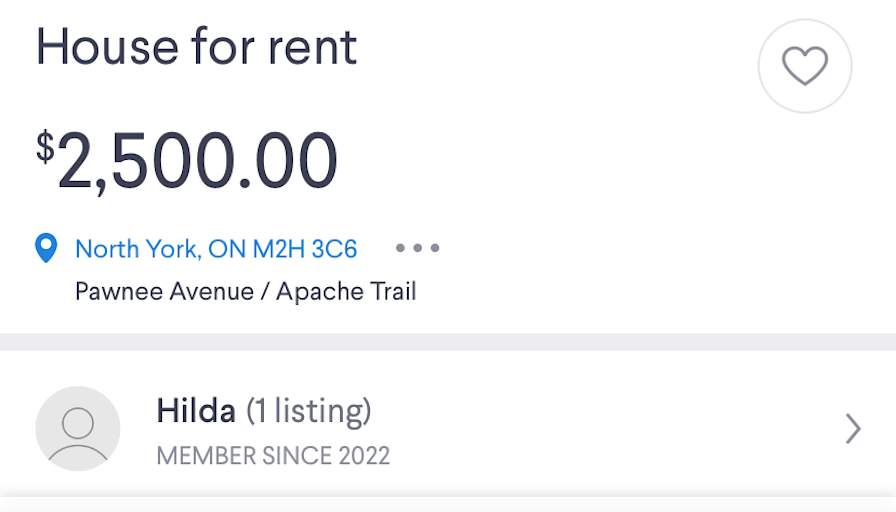The width and height of the screenshot is (896, 512).
Task: Click Hilda's grey profile avatar
Action: (x=78, y=428)
